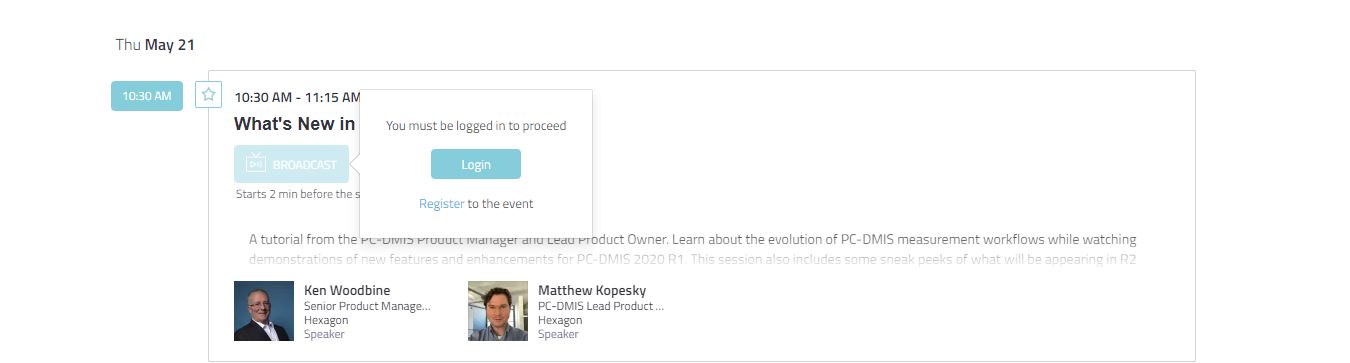Click the Speaker label under Ken Woodbine
The width and height of the screenshot is (1350, 363).
(x=324, y=334)
